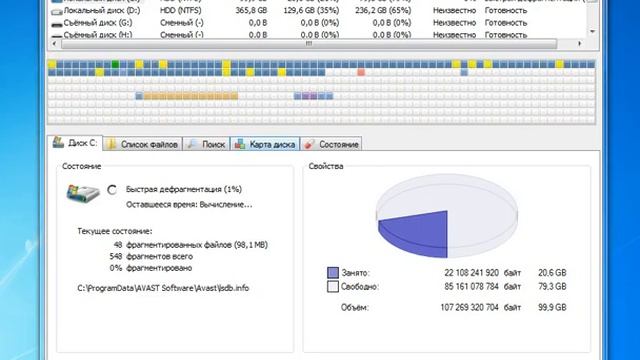Click the Занято blue color swatch

point(333,272)
